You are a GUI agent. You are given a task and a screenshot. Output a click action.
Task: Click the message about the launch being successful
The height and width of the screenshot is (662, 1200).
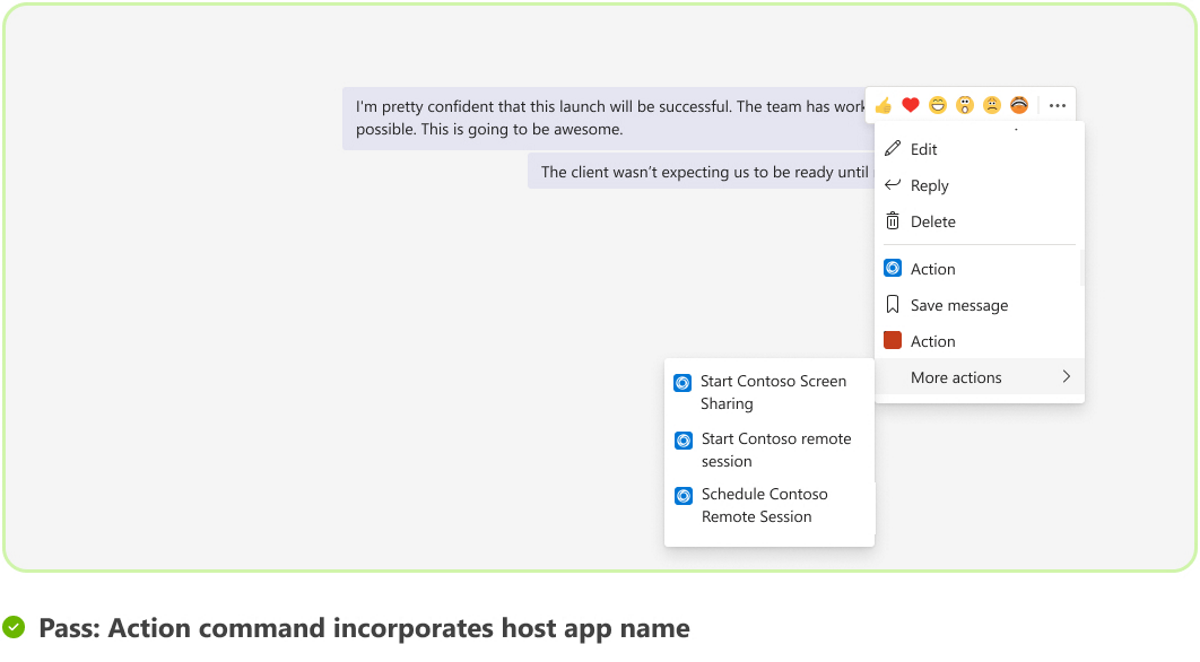tap(600, 117)
